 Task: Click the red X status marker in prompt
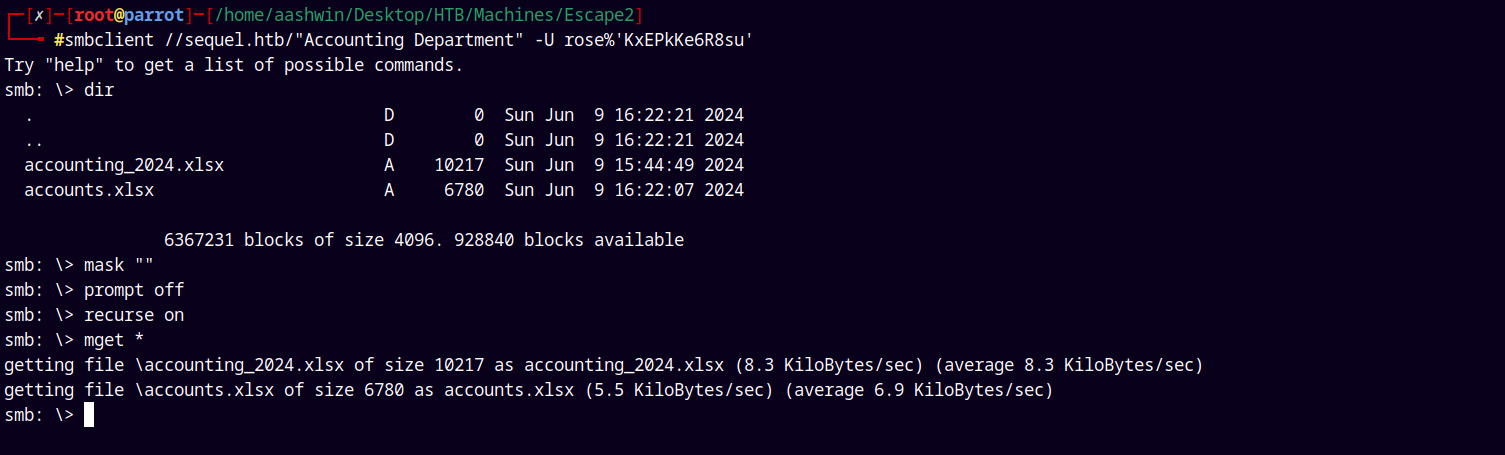click(x=37, y=15)
